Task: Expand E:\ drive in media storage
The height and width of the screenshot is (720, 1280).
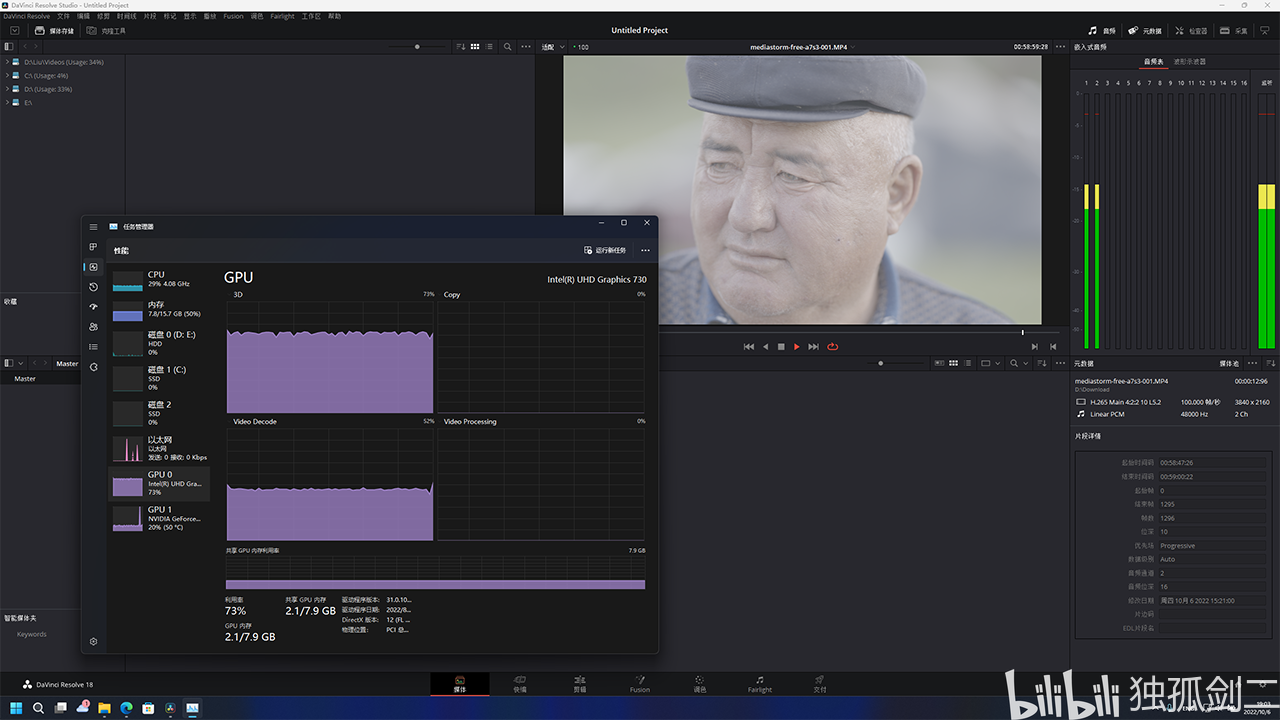Action: (7, 102)
